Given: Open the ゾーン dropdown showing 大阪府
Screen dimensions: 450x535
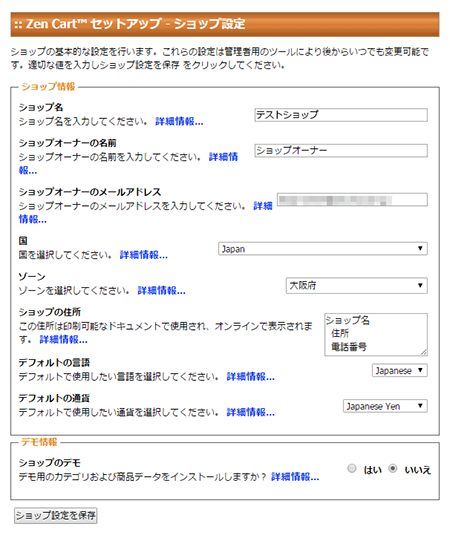Looking at the screenshot, I should (x=357, y=285).
